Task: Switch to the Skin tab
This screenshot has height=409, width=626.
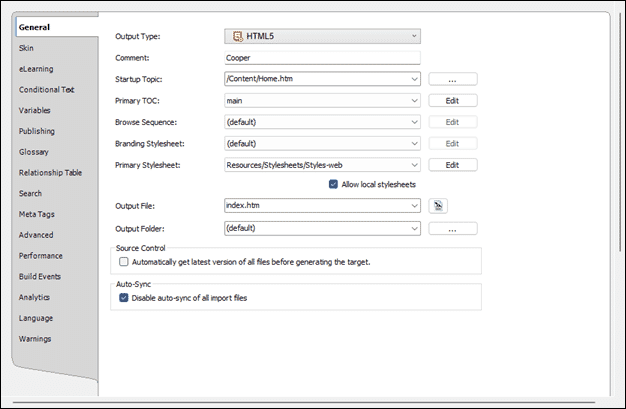Action: [26, 48]
